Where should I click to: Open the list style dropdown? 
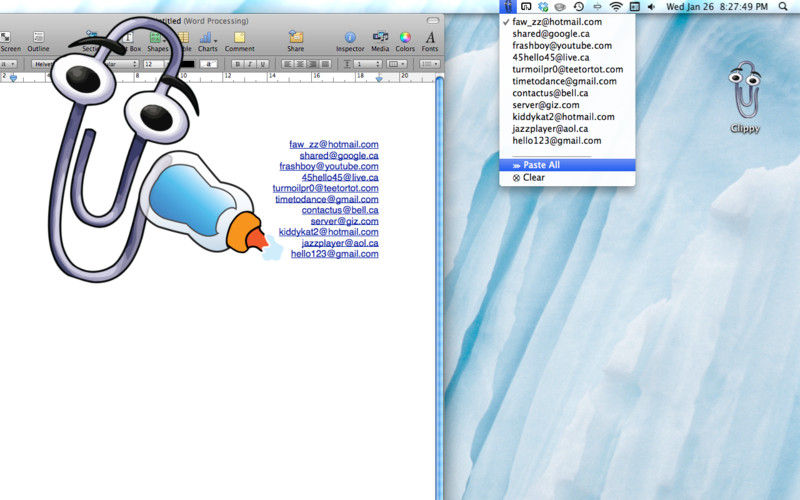[x=430, y=64]
